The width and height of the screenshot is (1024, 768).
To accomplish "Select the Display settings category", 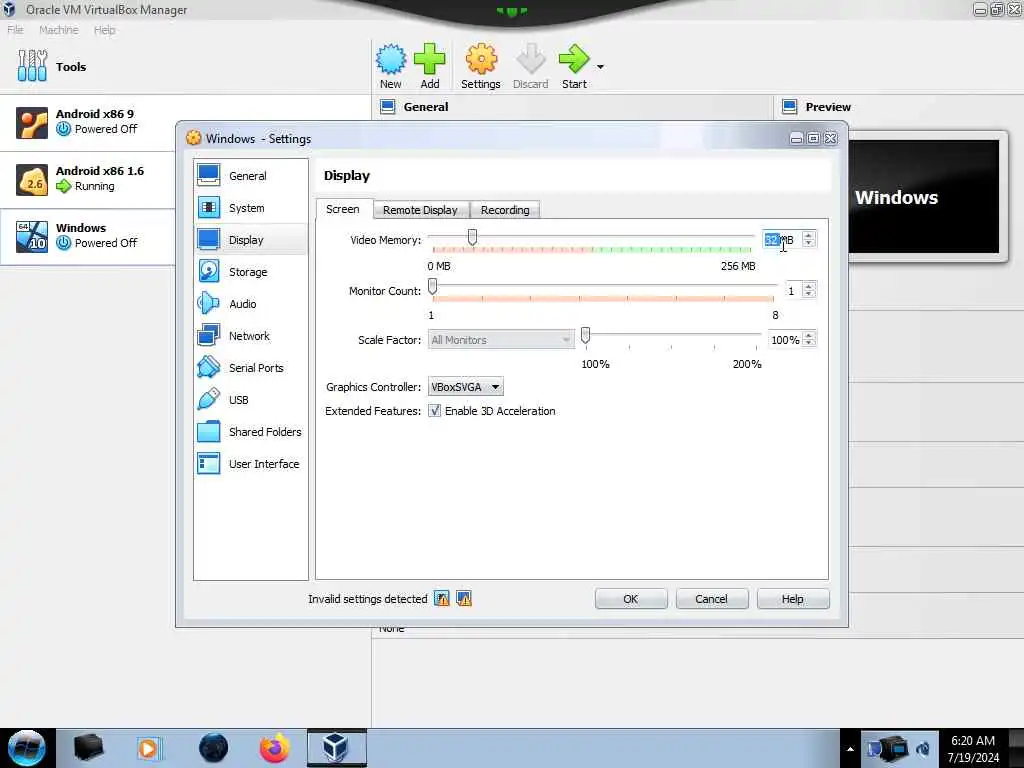I will [251, 240].
